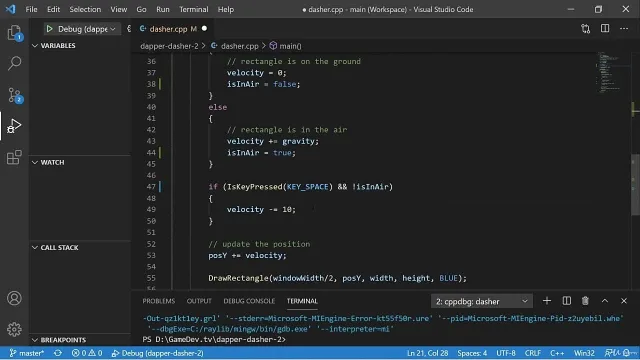640x360 pixels.
Task: Click the synchronize changes icon in status bar
Action: pyautogui.click(x=58, y=353)
